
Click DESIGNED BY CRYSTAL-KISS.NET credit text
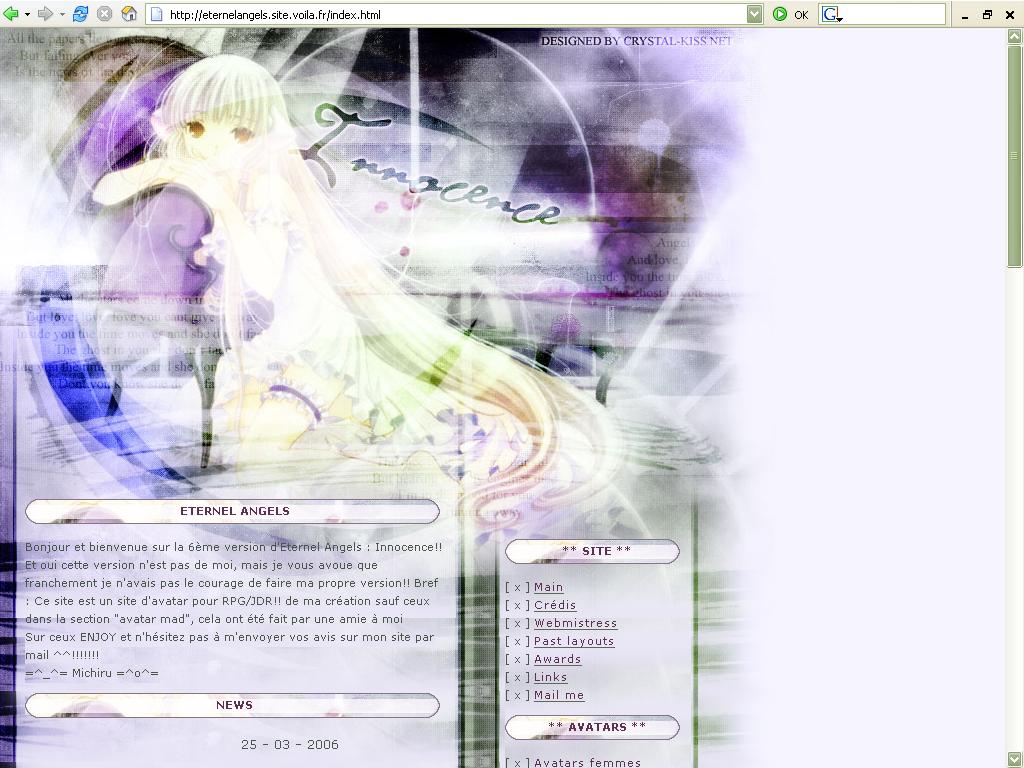click(637, 40)
